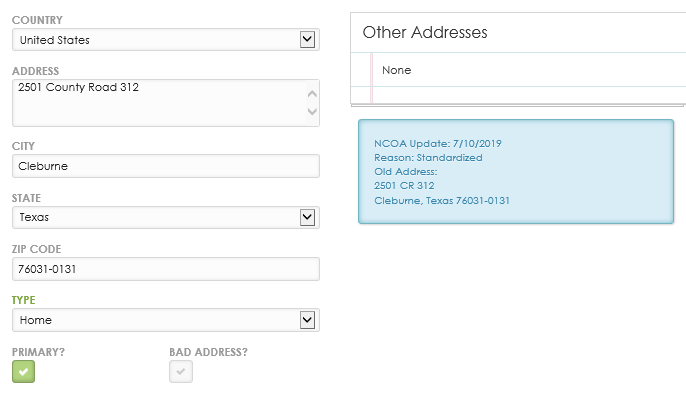The height and width of the screenshot is (419, 686).
Task: Click the BAD ADDRESS? label
Action: 209,352
